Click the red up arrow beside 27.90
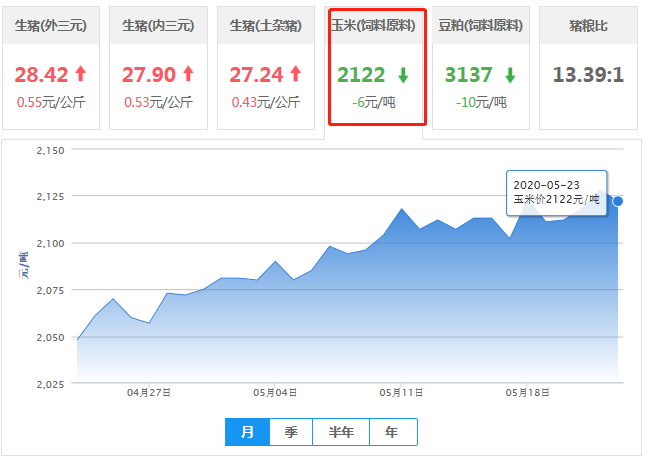Image resolution: width=648 pixels, height=457 pixels. (188, 75)
